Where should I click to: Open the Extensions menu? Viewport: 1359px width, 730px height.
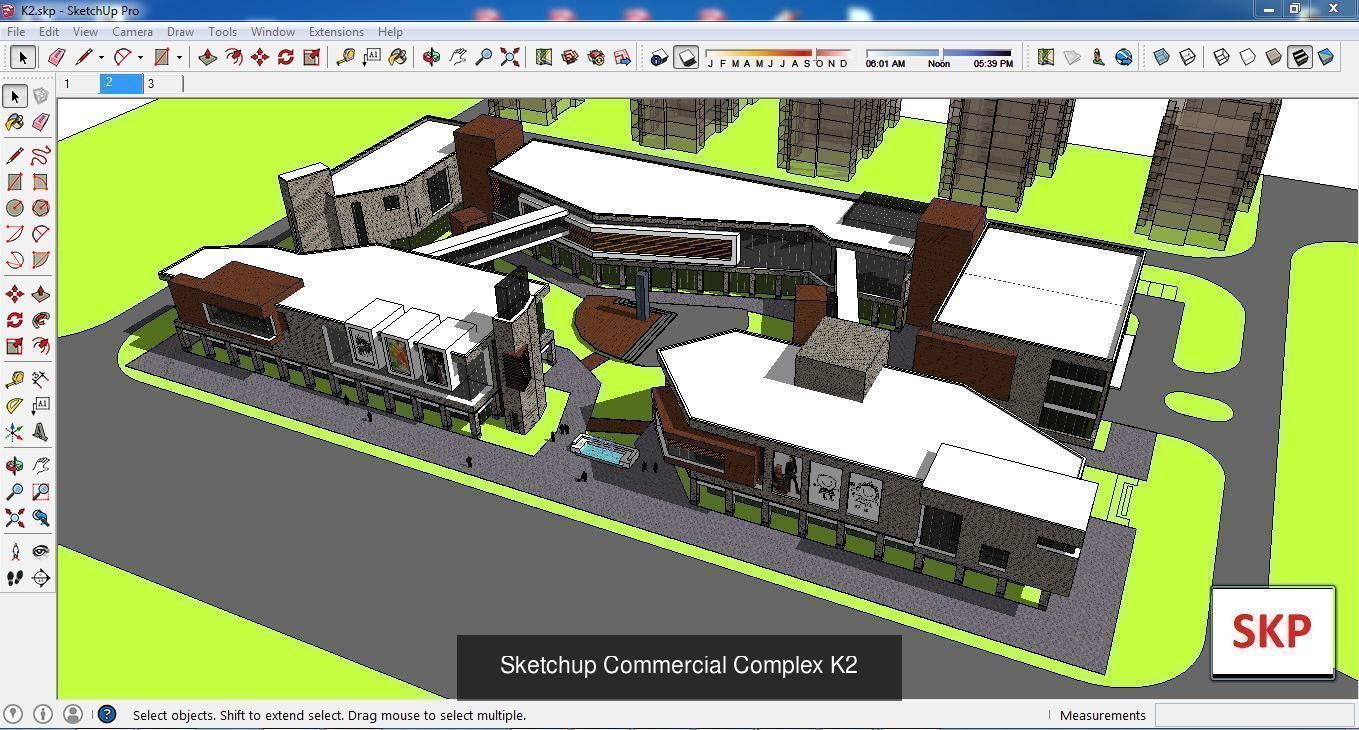(336, 32)
